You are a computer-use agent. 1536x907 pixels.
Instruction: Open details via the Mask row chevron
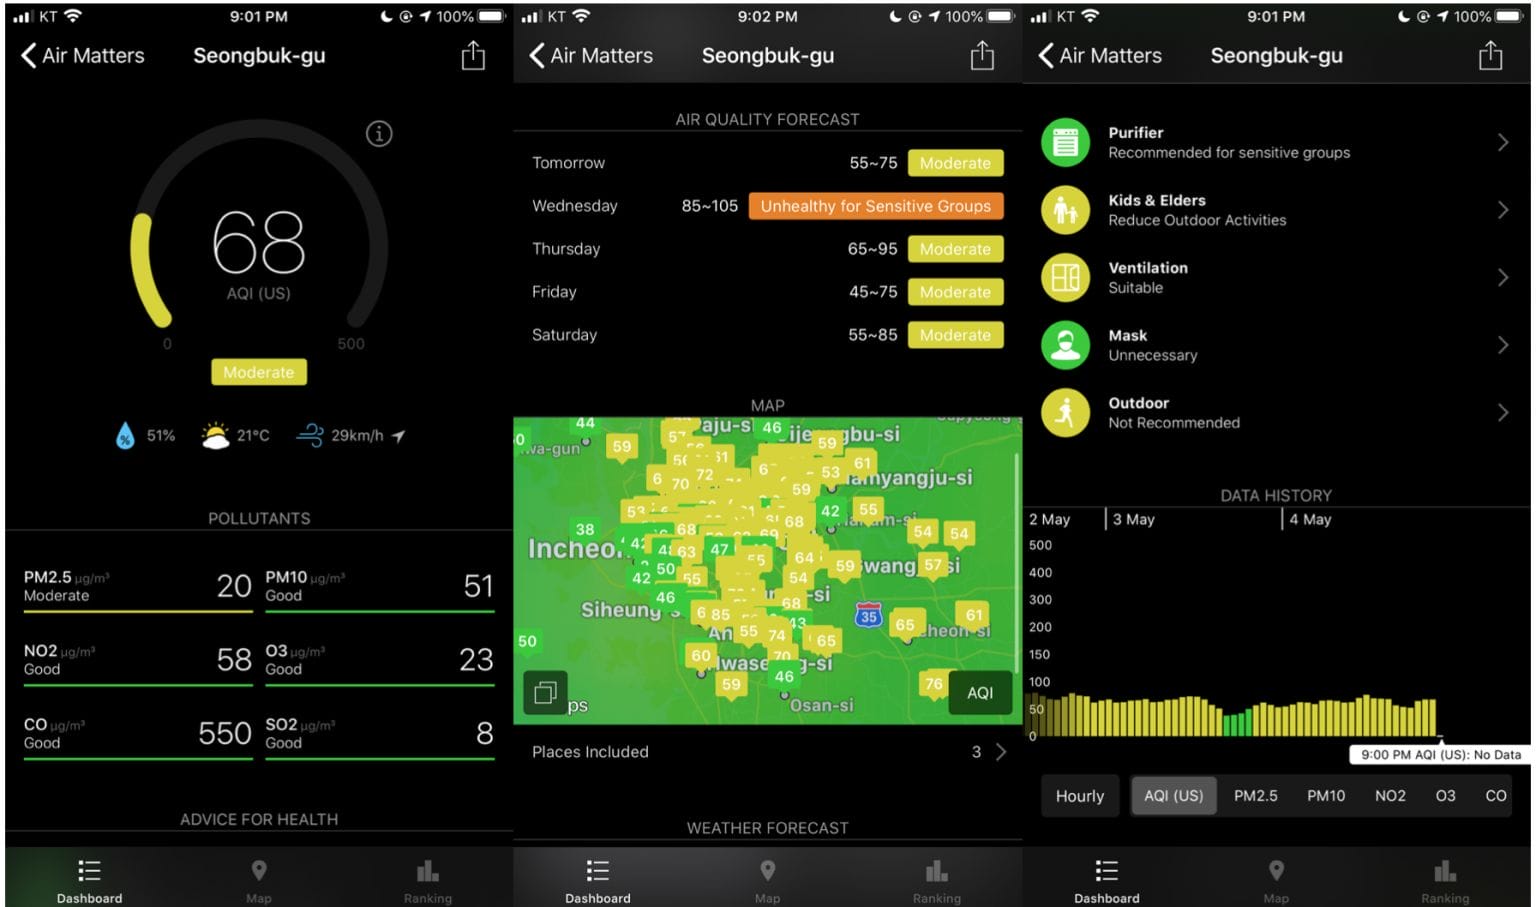coord(1504,345)
